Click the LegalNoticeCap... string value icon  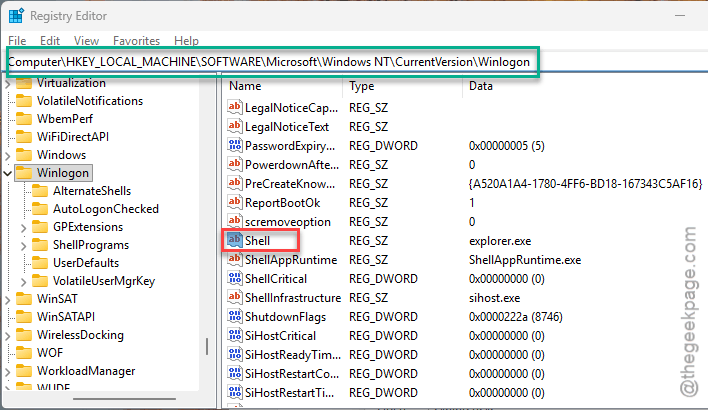click(x=234, y=107)
